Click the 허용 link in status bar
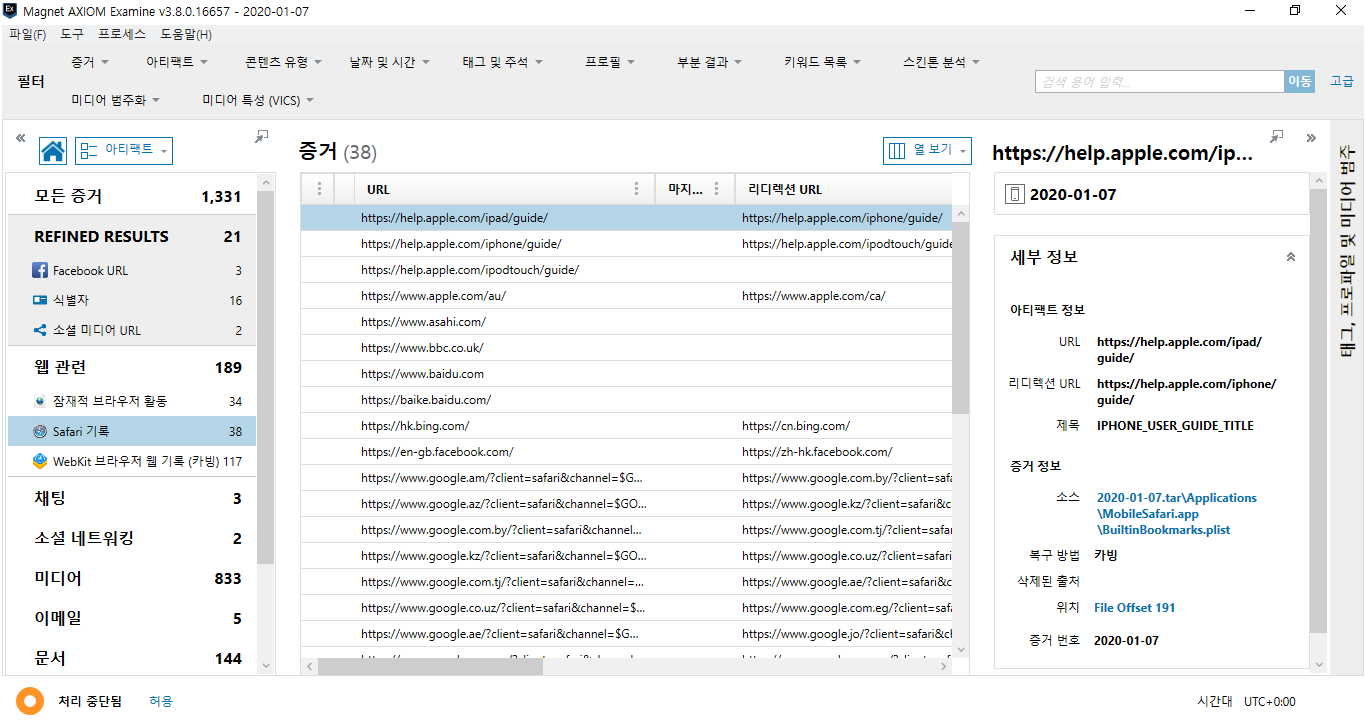 click(x=161, y=702)
